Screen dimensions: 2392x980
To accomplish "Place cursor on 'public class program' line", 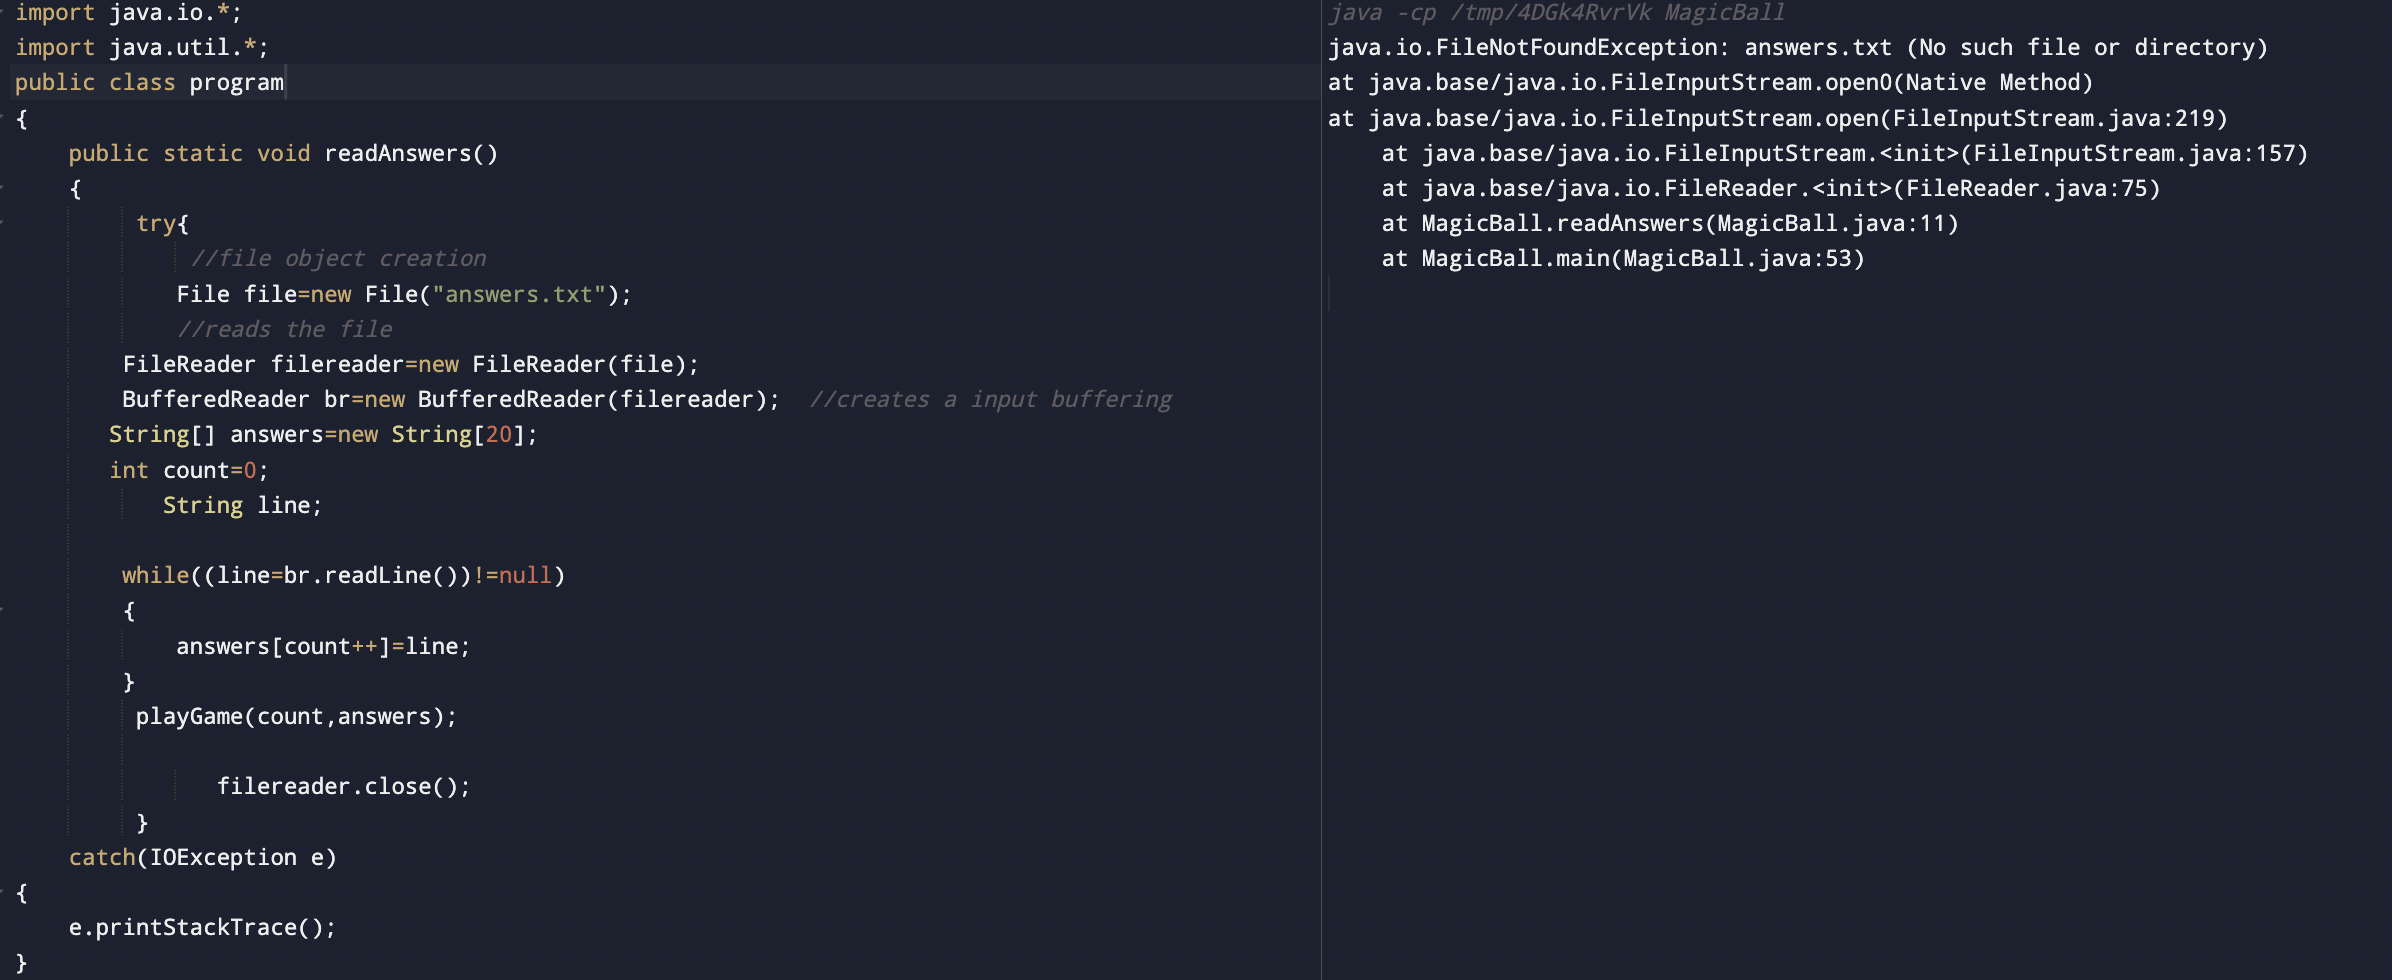I will pyautogui.click(x=149, y=82).
